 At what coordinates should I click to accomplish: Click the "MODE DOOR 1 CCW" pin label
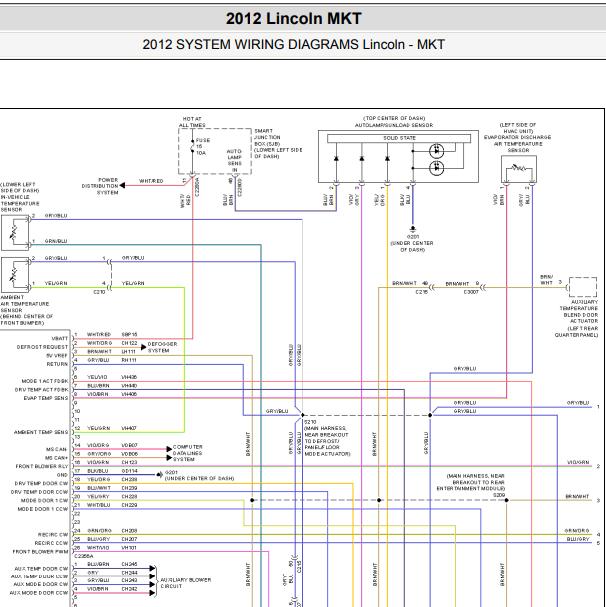coord(43,509)
